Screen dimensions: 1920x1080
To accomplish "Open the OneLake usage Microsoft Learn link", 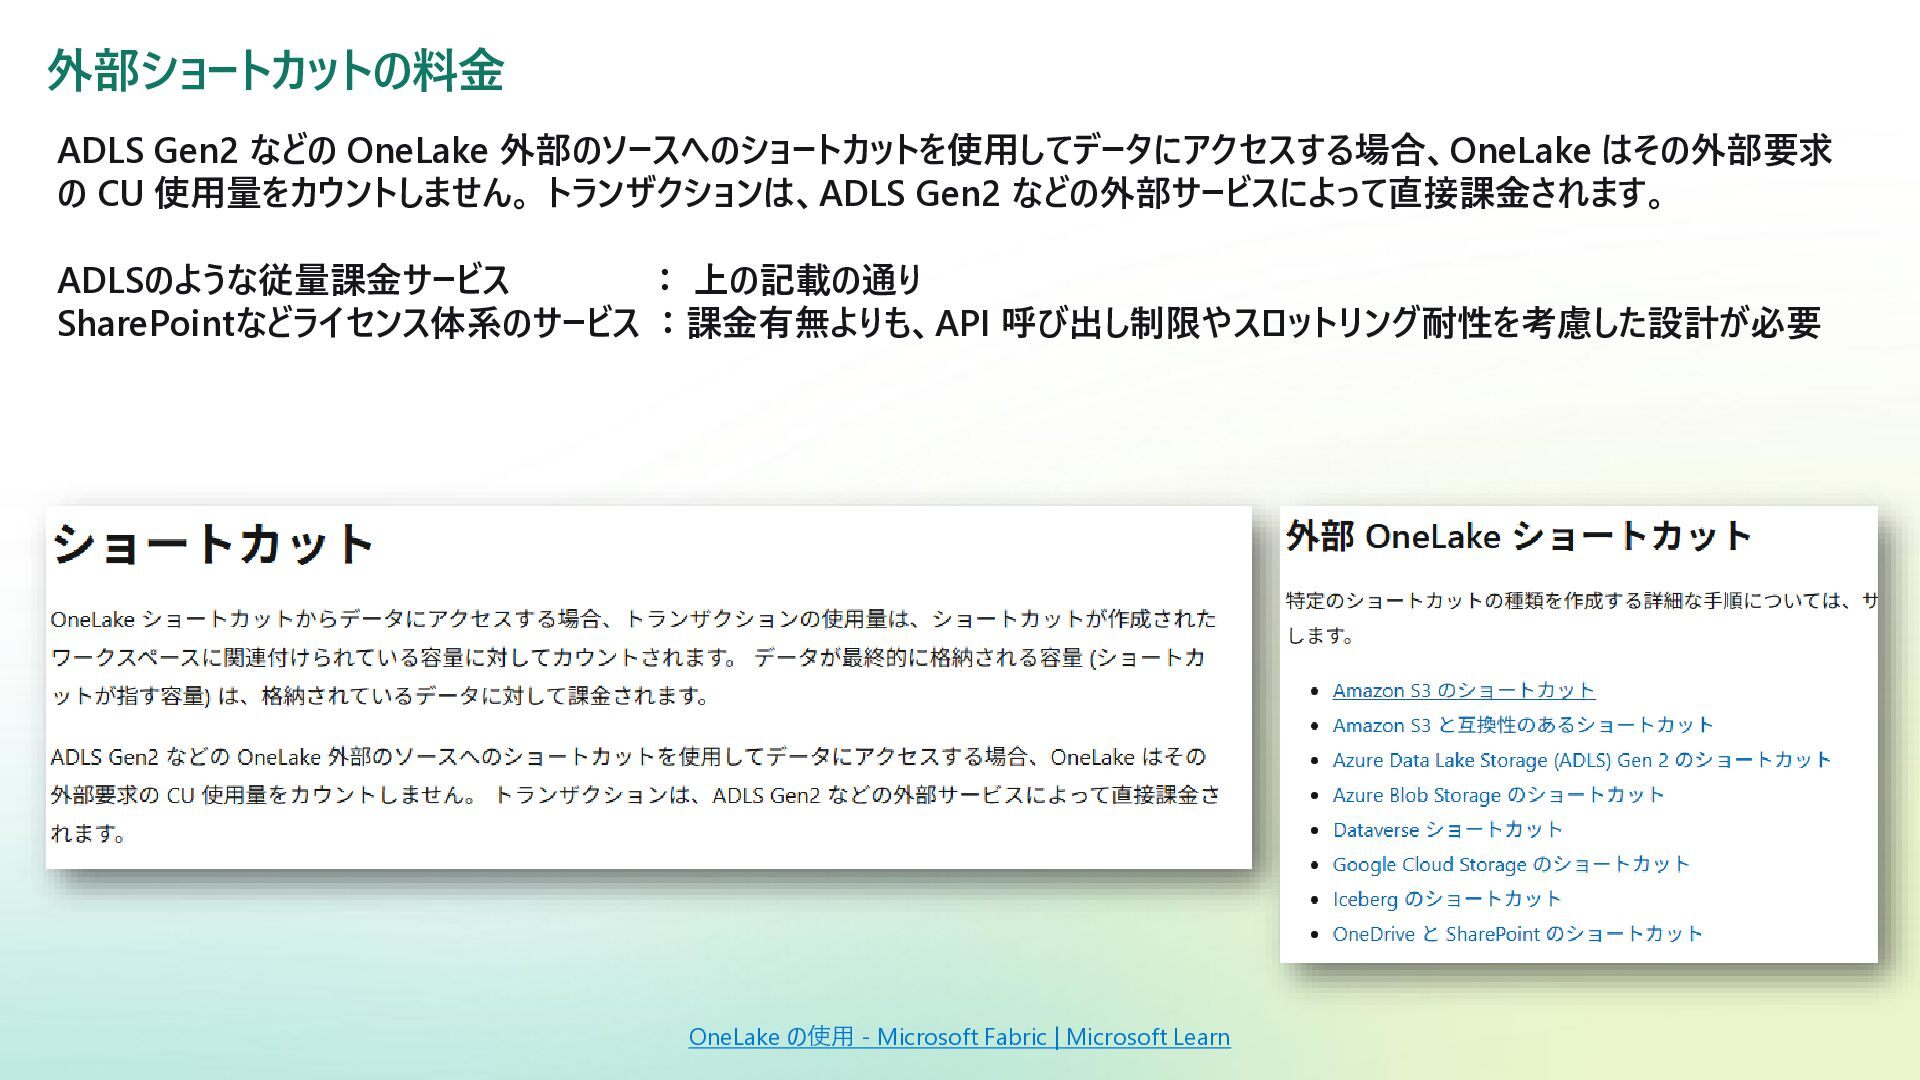I will click(959, 1037).
